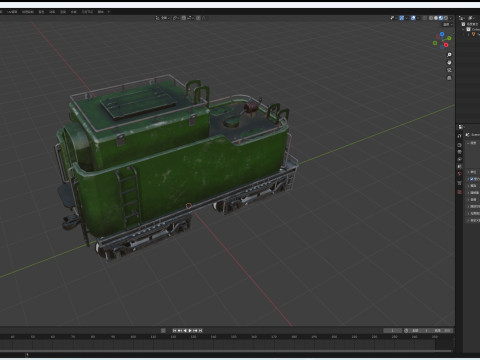Jump to the previous keyframe
This screenshot has width=480, height=360.
tap(180, 330)
